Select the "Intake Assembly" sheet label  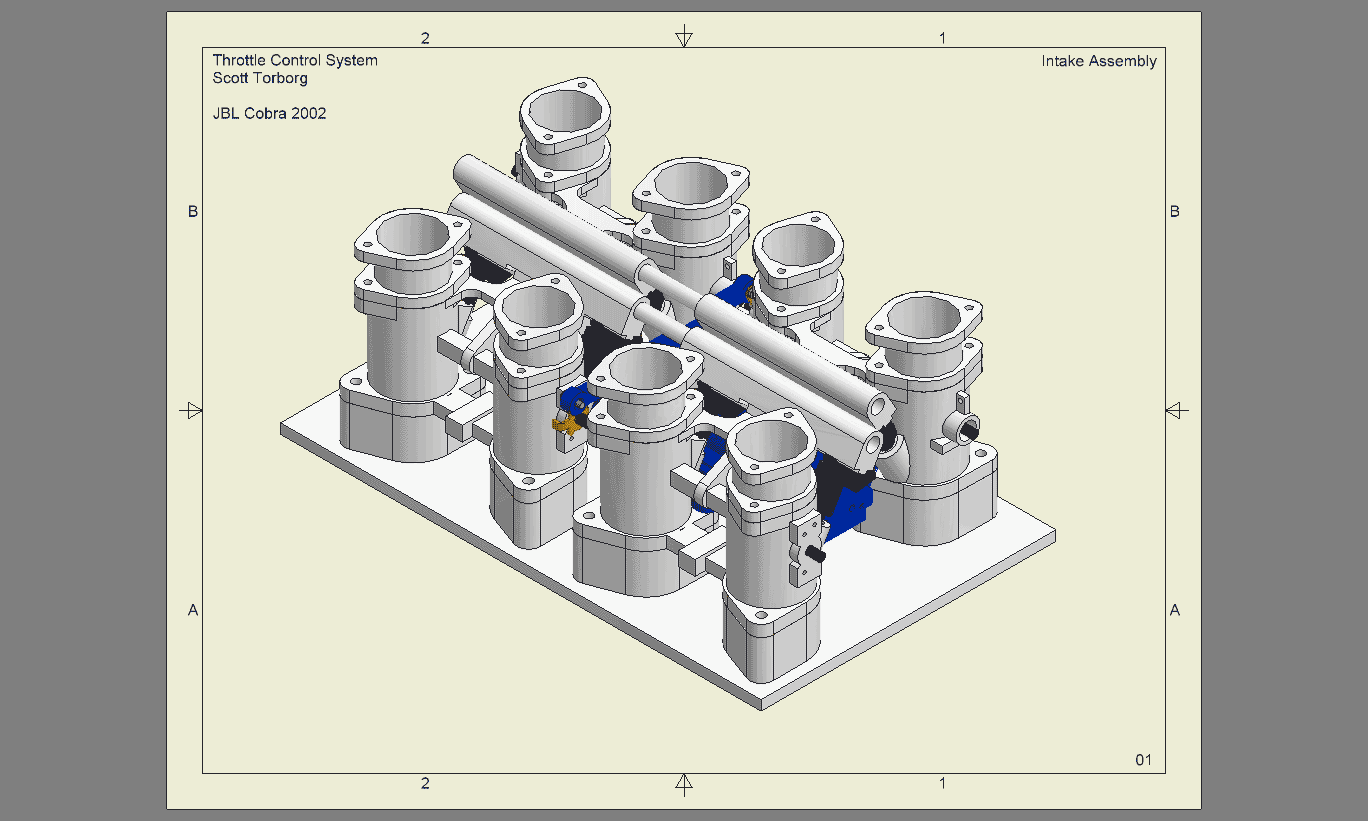[x=1099, y=61]
